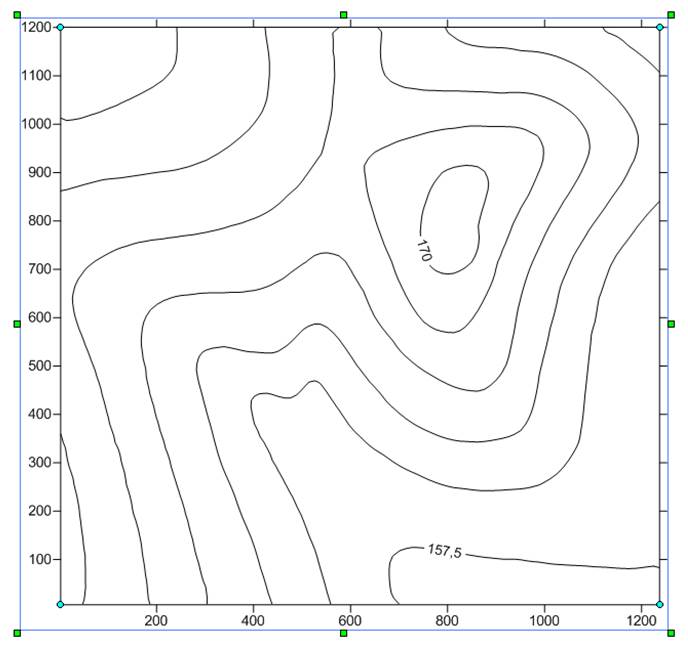The image size is (688, 649).
Task: Click the 300 label on the vertical axis
Action: [39, 463]
